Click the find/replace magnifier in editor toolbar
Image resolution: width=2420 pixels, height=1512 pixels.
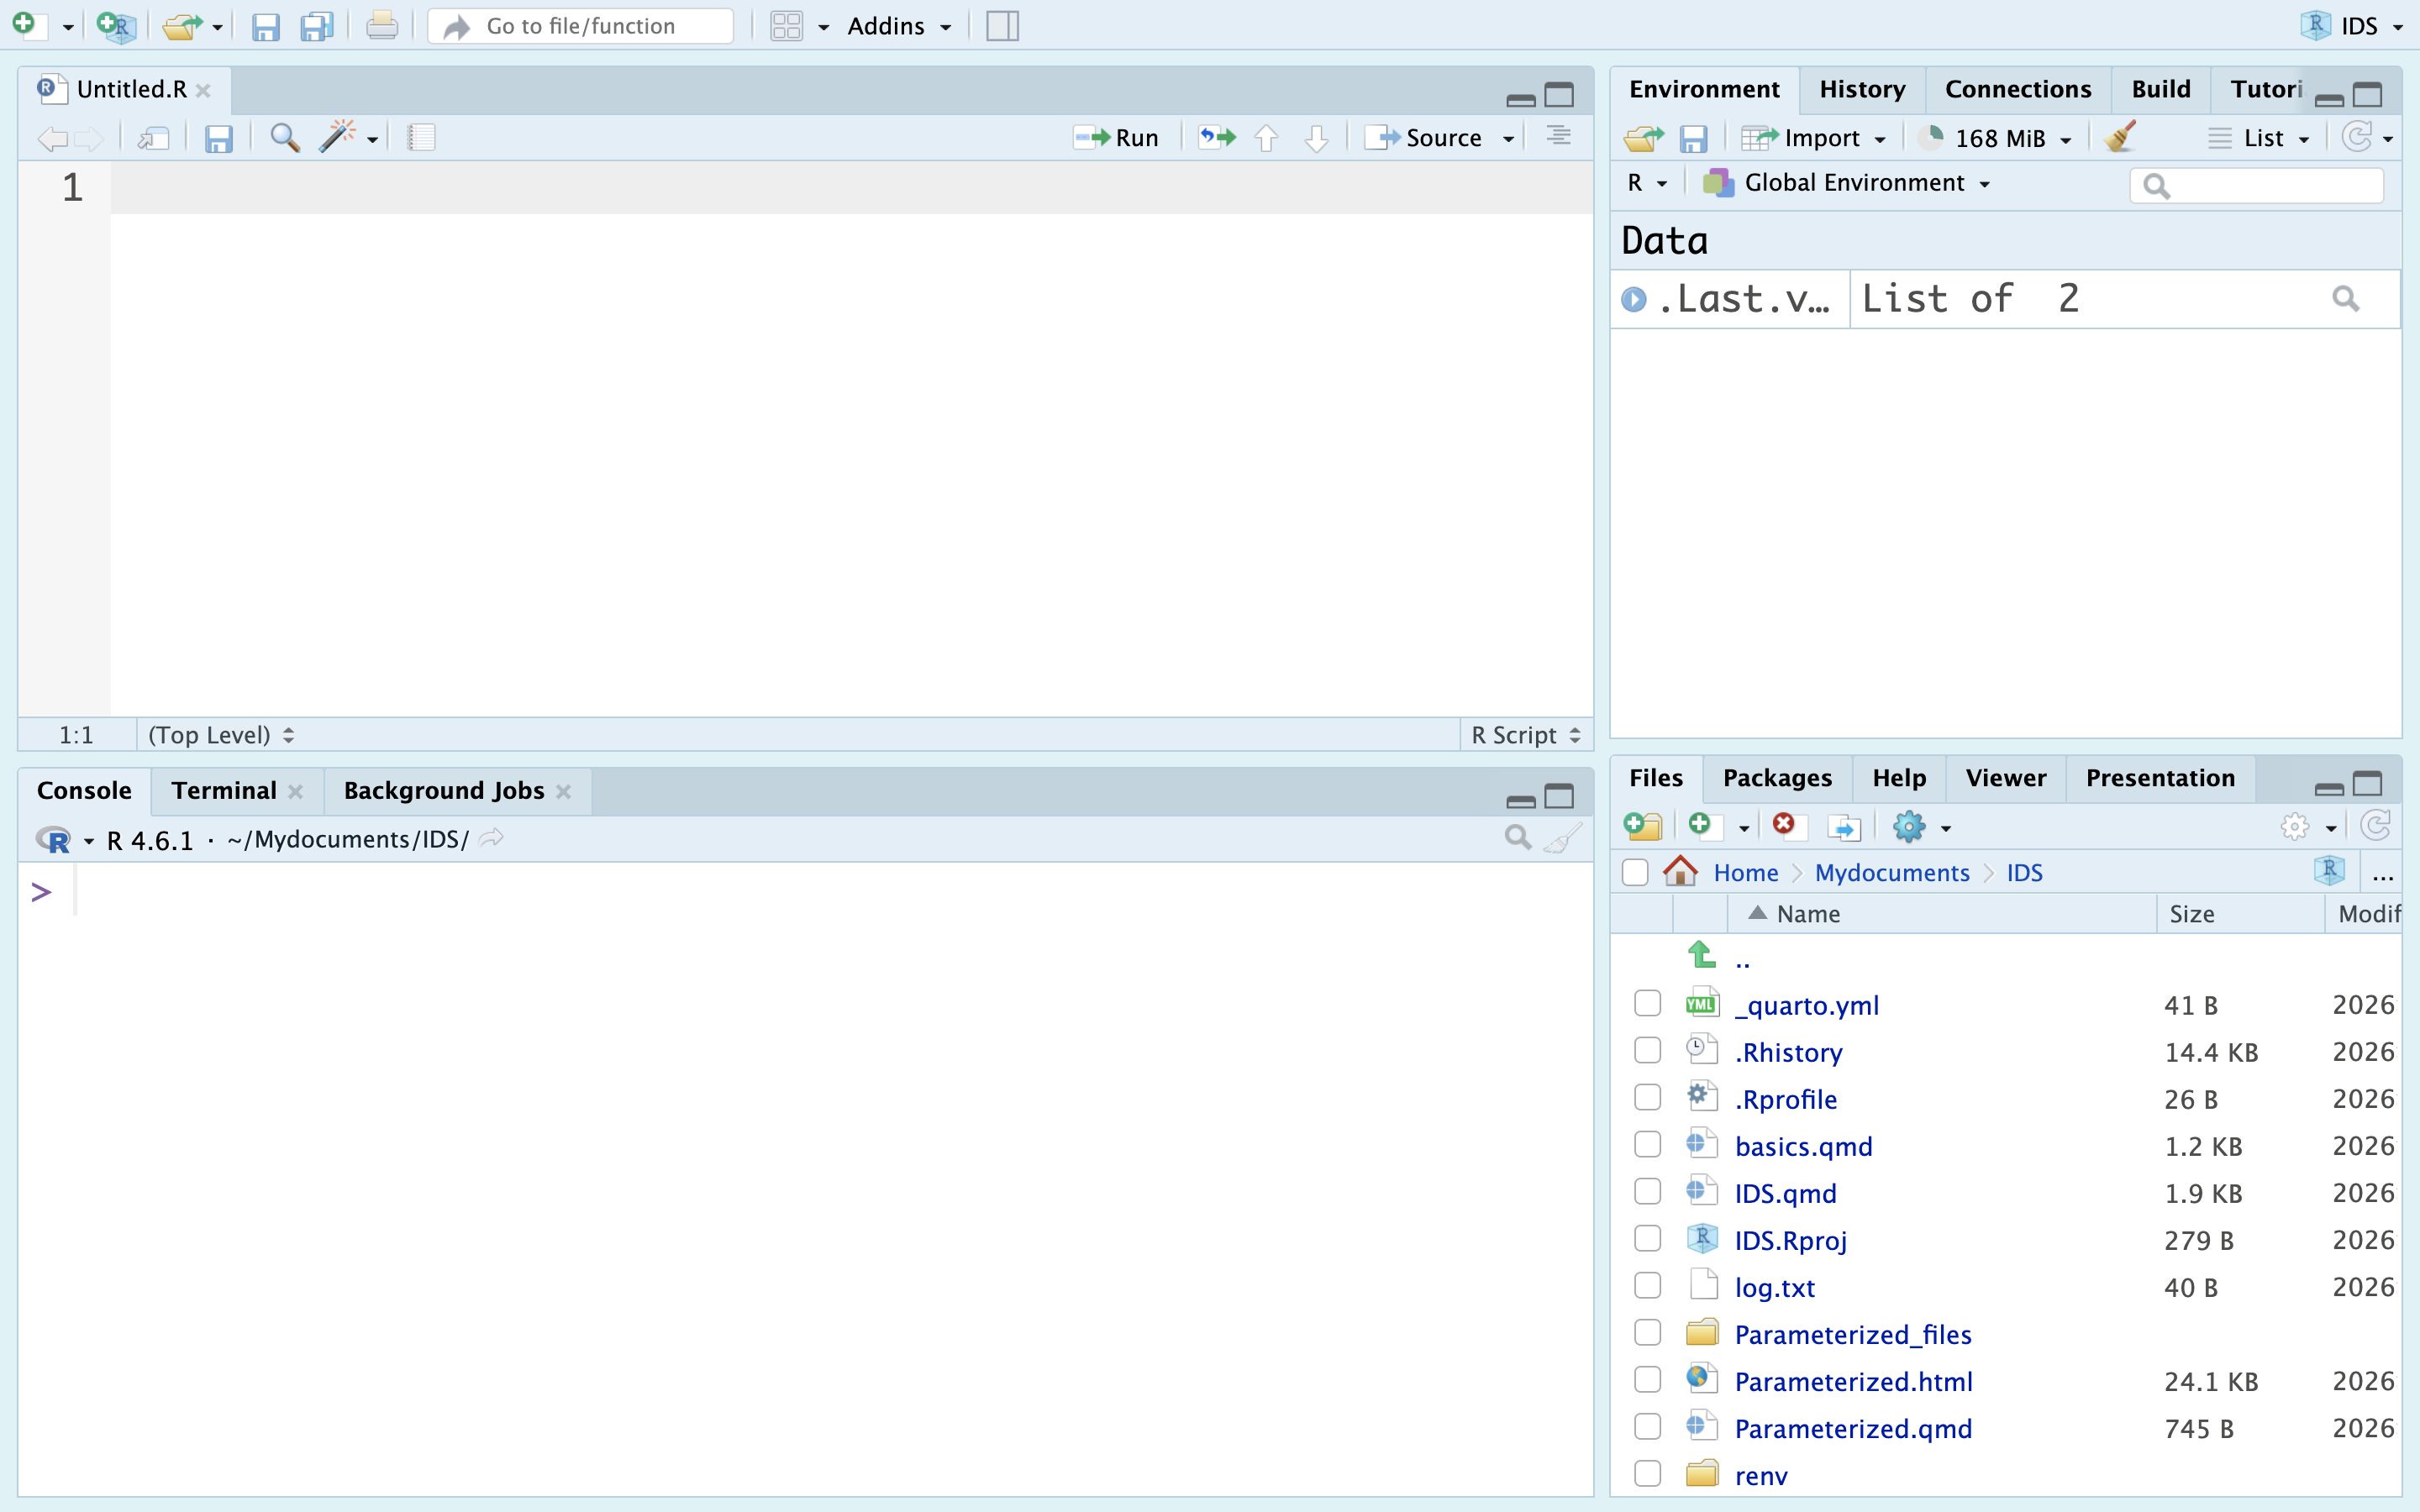point(285,137)
